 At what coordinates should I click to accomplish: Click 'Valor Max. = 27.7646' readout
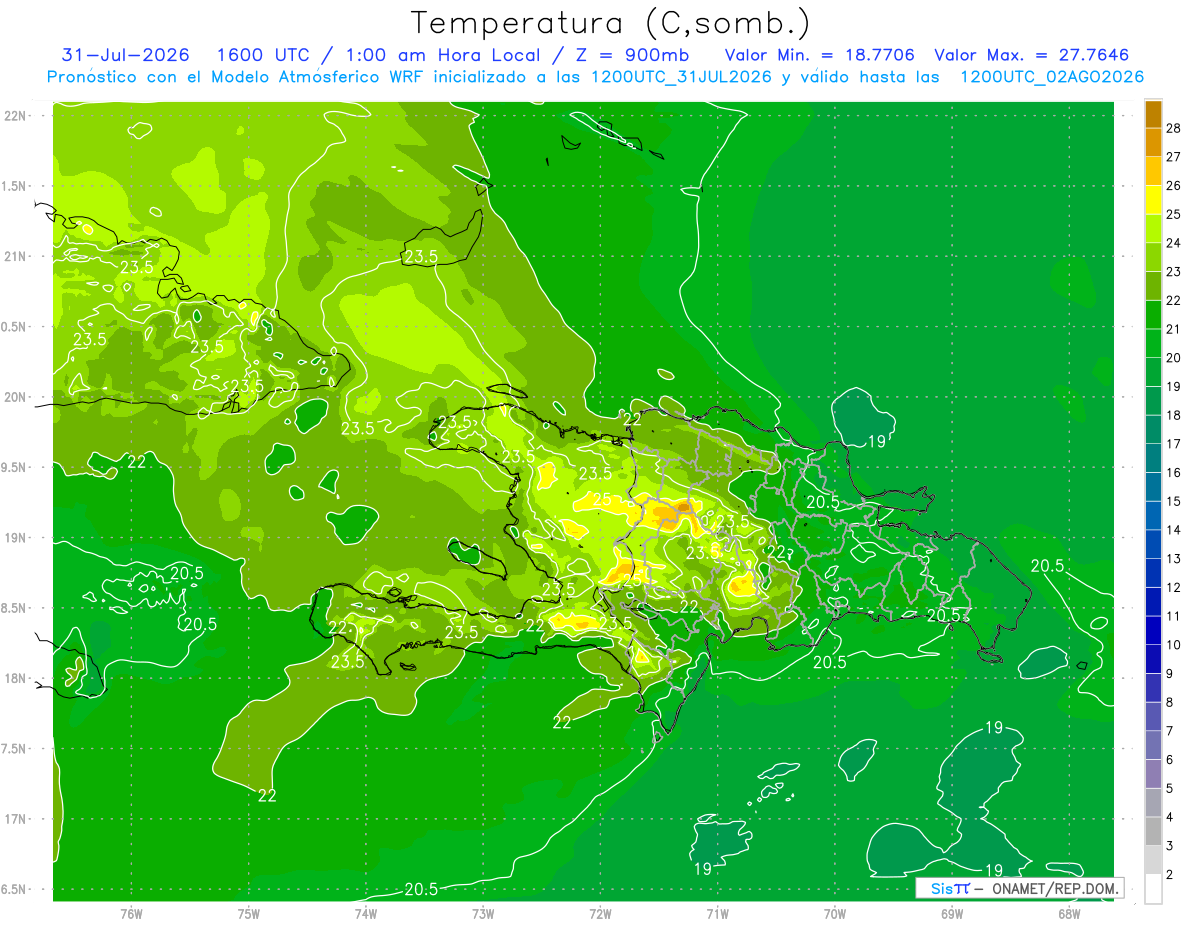(1032, 55)
